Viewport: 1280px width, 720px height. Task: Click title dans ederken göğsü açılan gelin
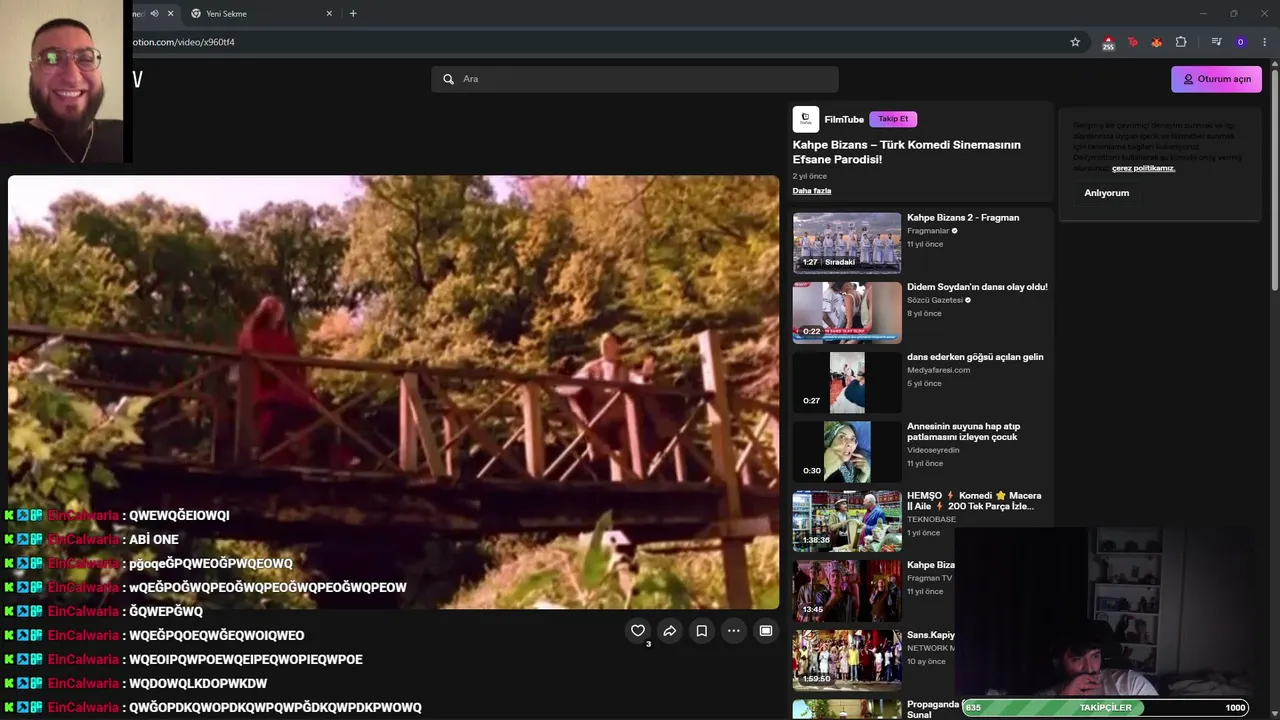coord(975,357)
